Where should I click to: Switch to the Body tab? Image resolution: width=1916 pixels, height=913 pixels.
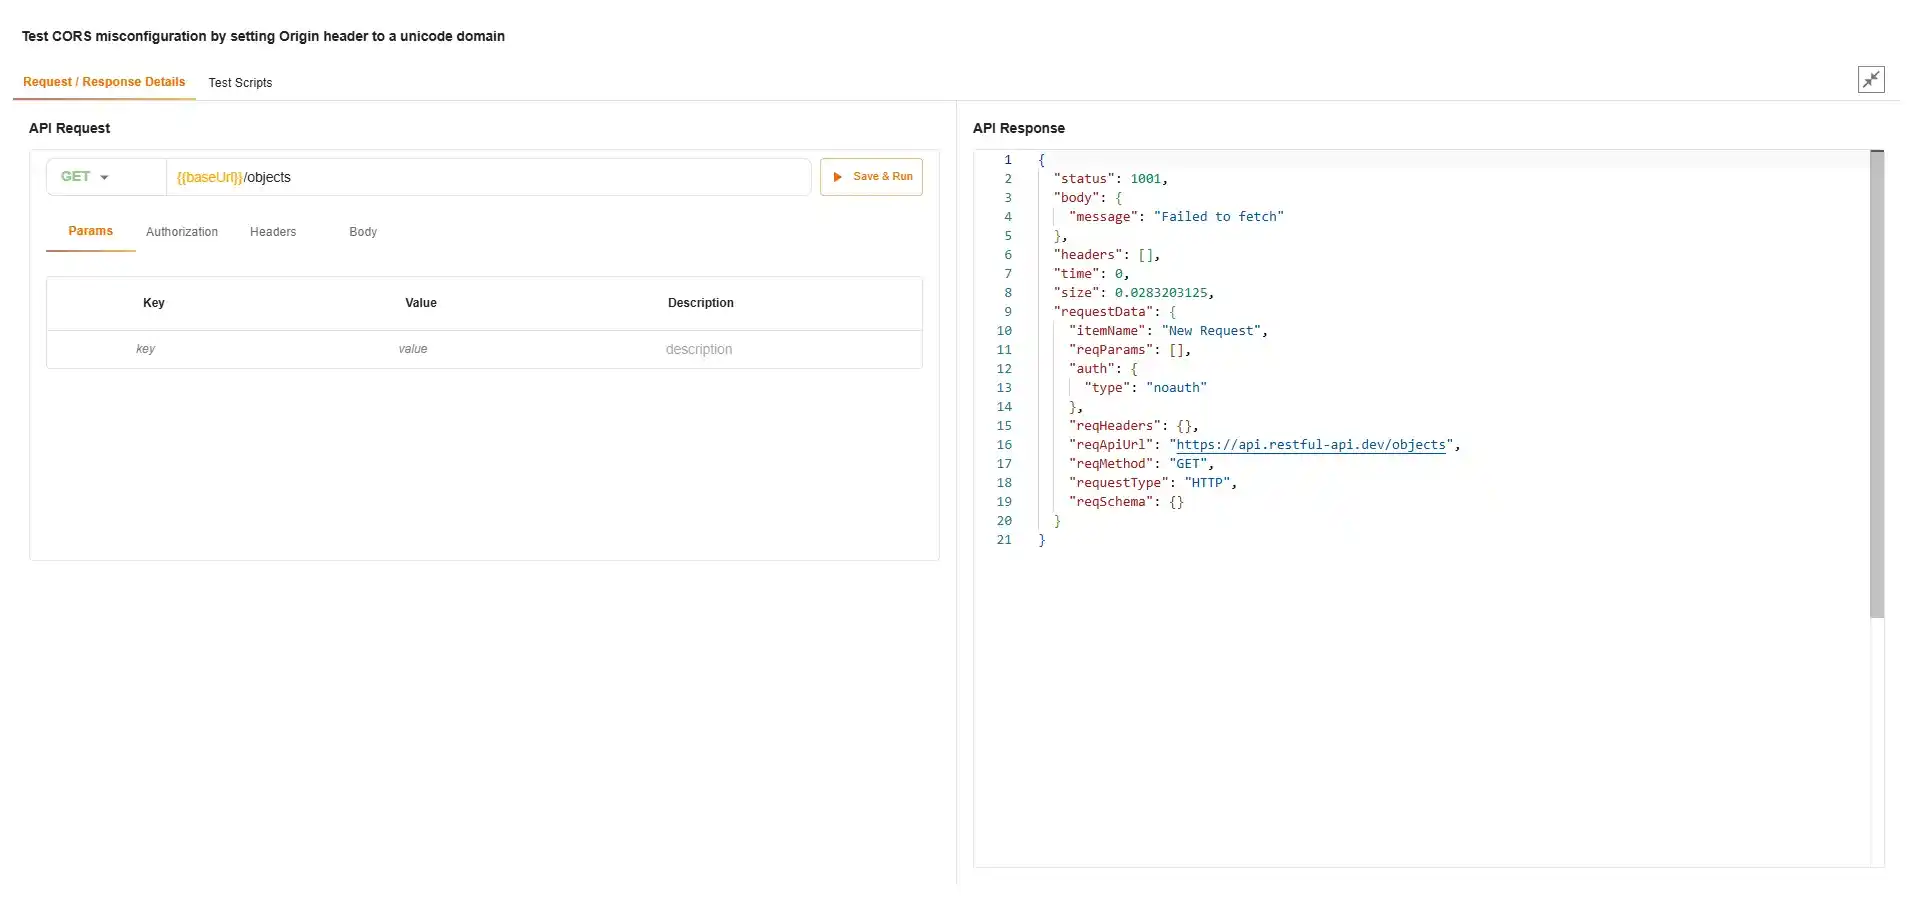click(363, 232)
